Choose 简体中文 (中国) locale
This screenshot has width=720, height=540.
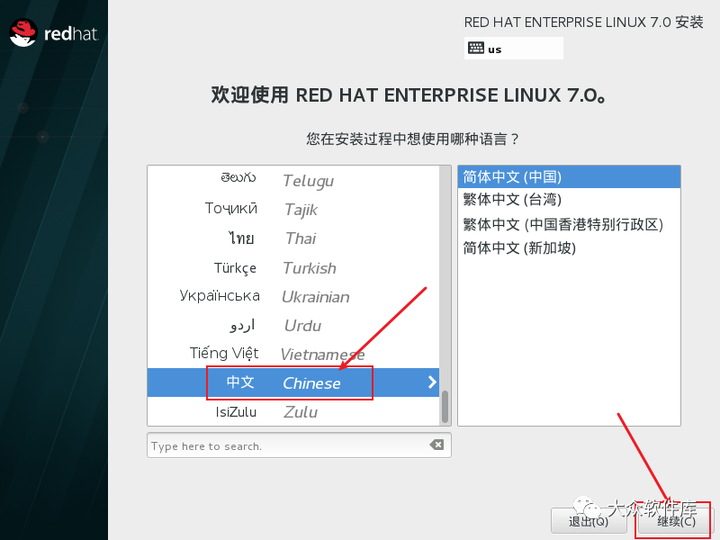569,177
